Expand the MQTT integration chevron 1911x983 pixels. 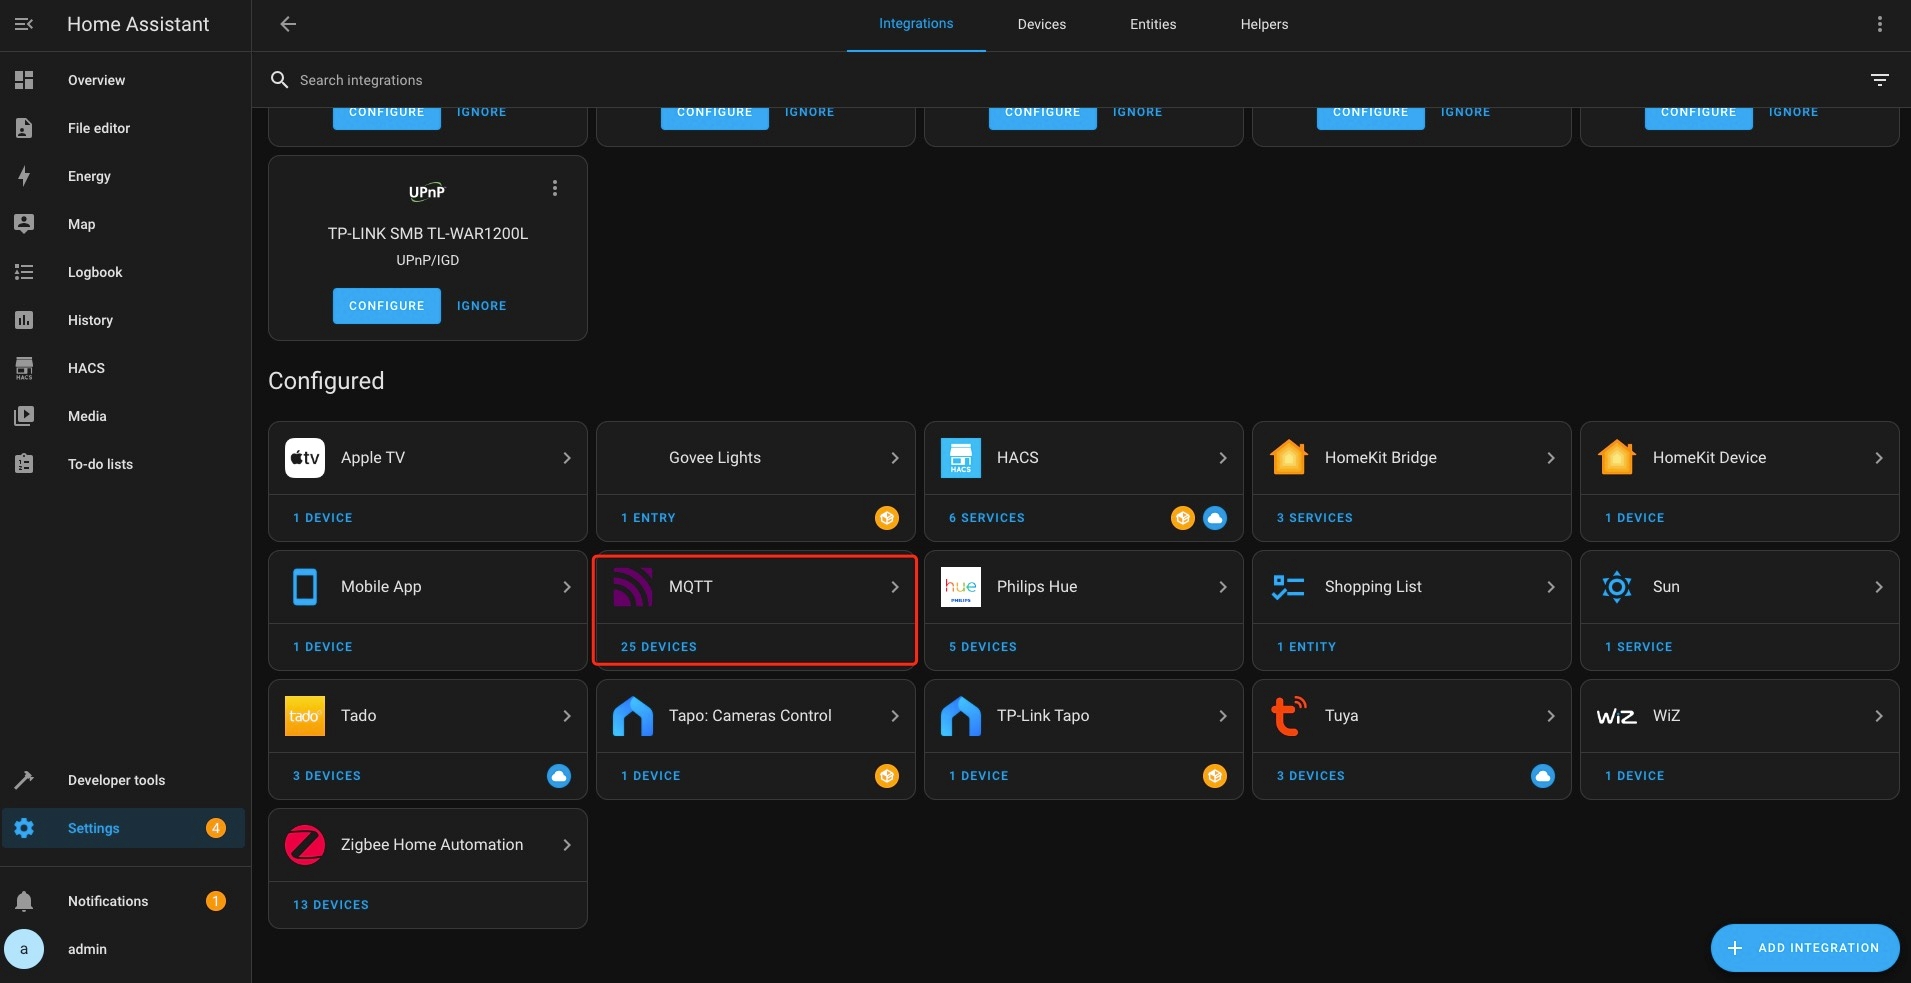[x=894, y=587]
